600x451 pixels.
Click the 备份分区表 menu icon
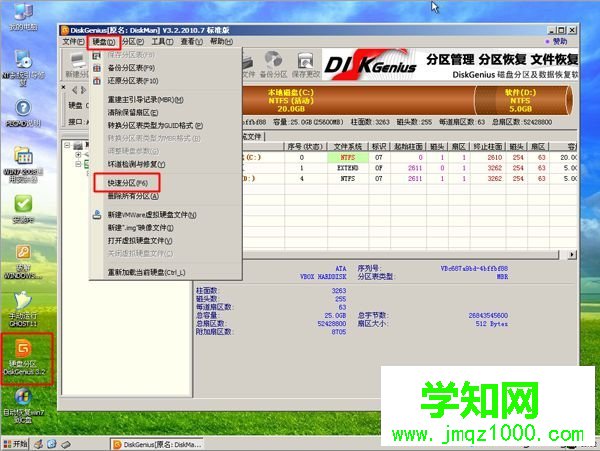point(97,68)
